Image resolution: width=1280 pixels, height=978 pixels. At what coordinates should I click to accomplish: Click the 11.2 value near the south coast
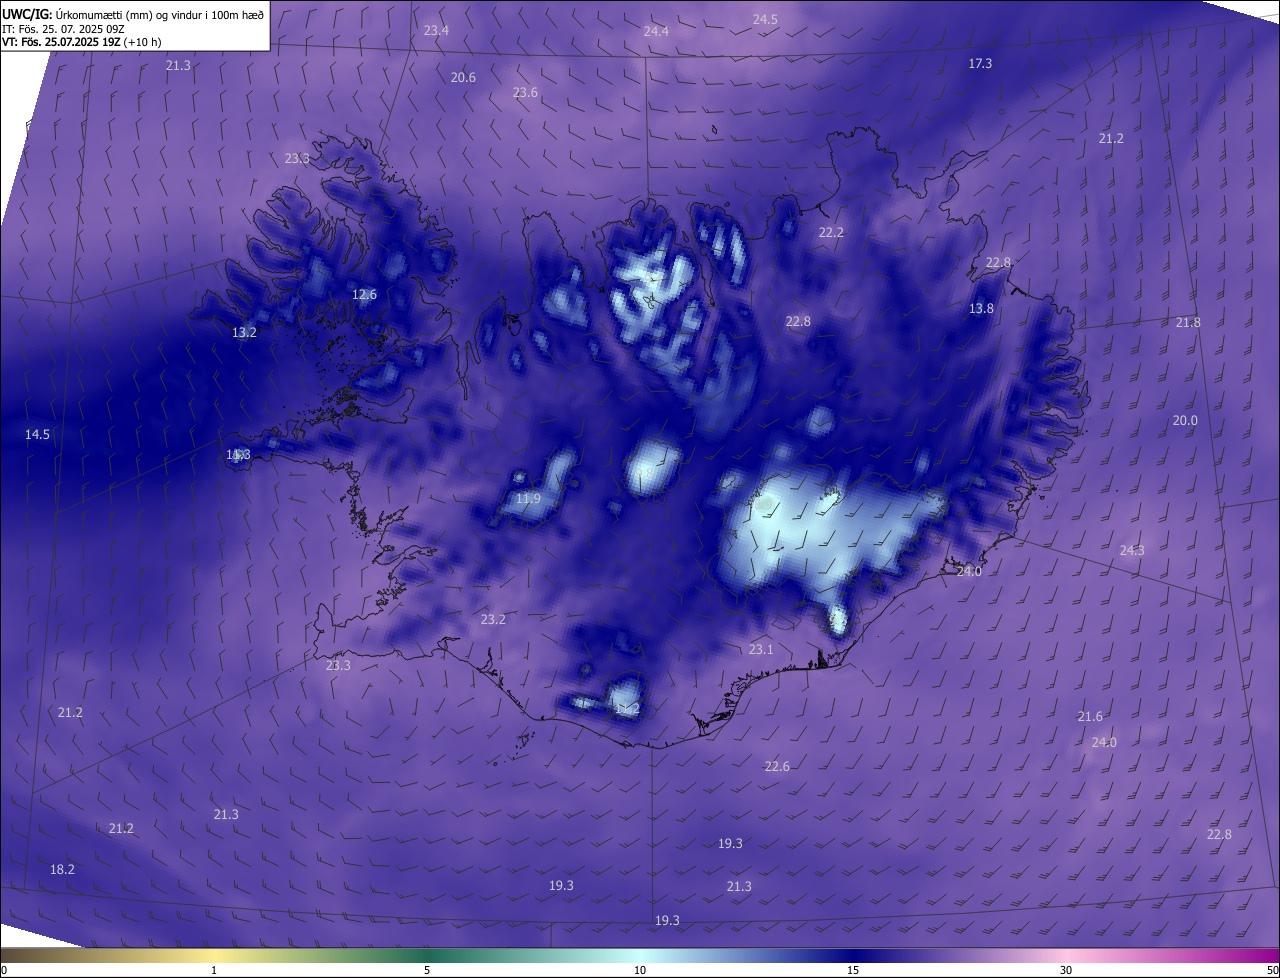click(626, 709)
